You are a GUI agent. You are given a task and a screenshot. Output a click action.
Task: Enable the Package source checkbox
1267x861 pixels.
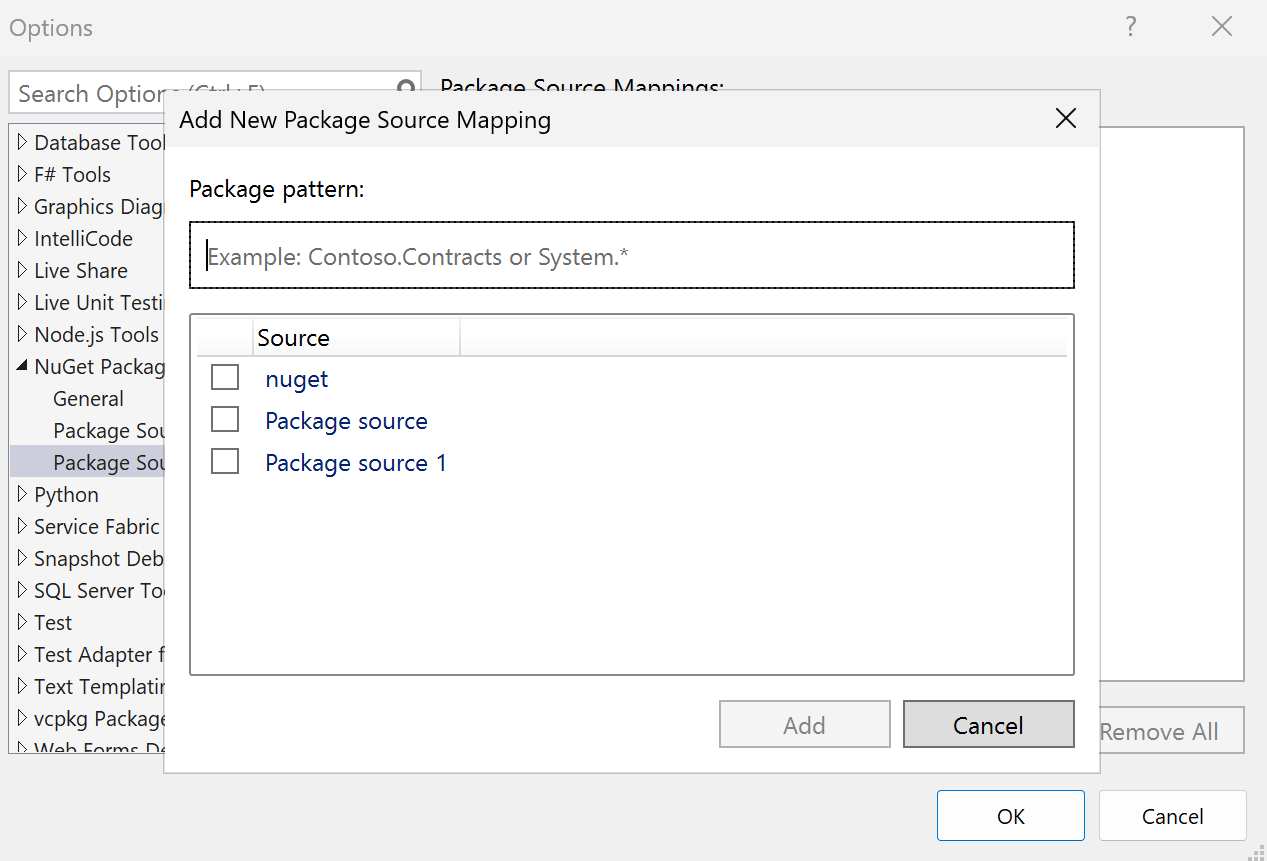(225, 420)
